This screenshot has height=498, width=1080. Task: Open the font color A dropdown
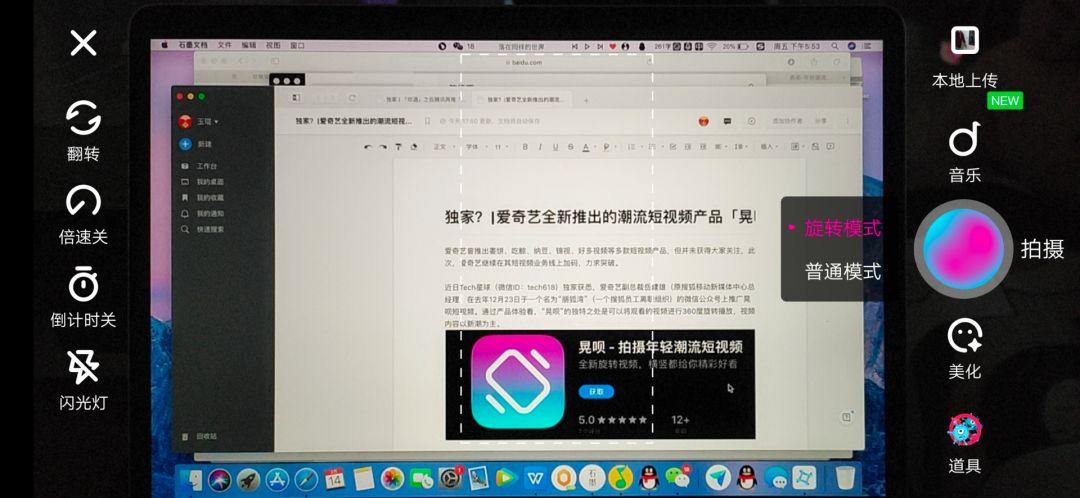click(588, 147)
